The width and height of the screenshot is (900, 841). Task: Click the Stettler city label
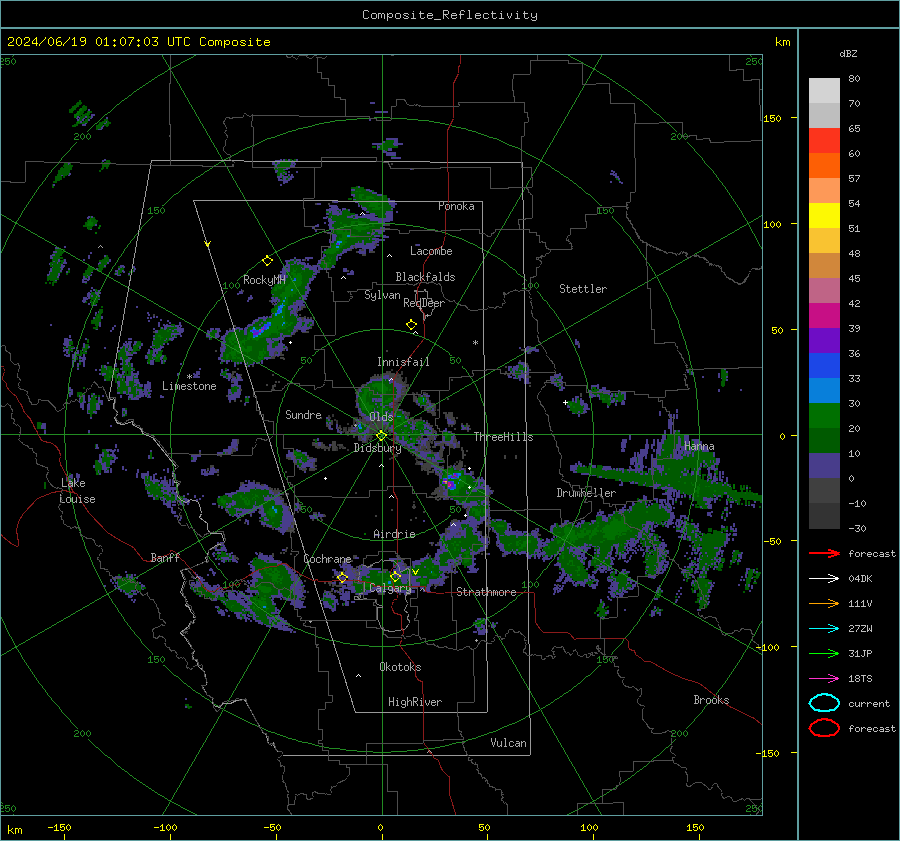click(x=583, y=289)
